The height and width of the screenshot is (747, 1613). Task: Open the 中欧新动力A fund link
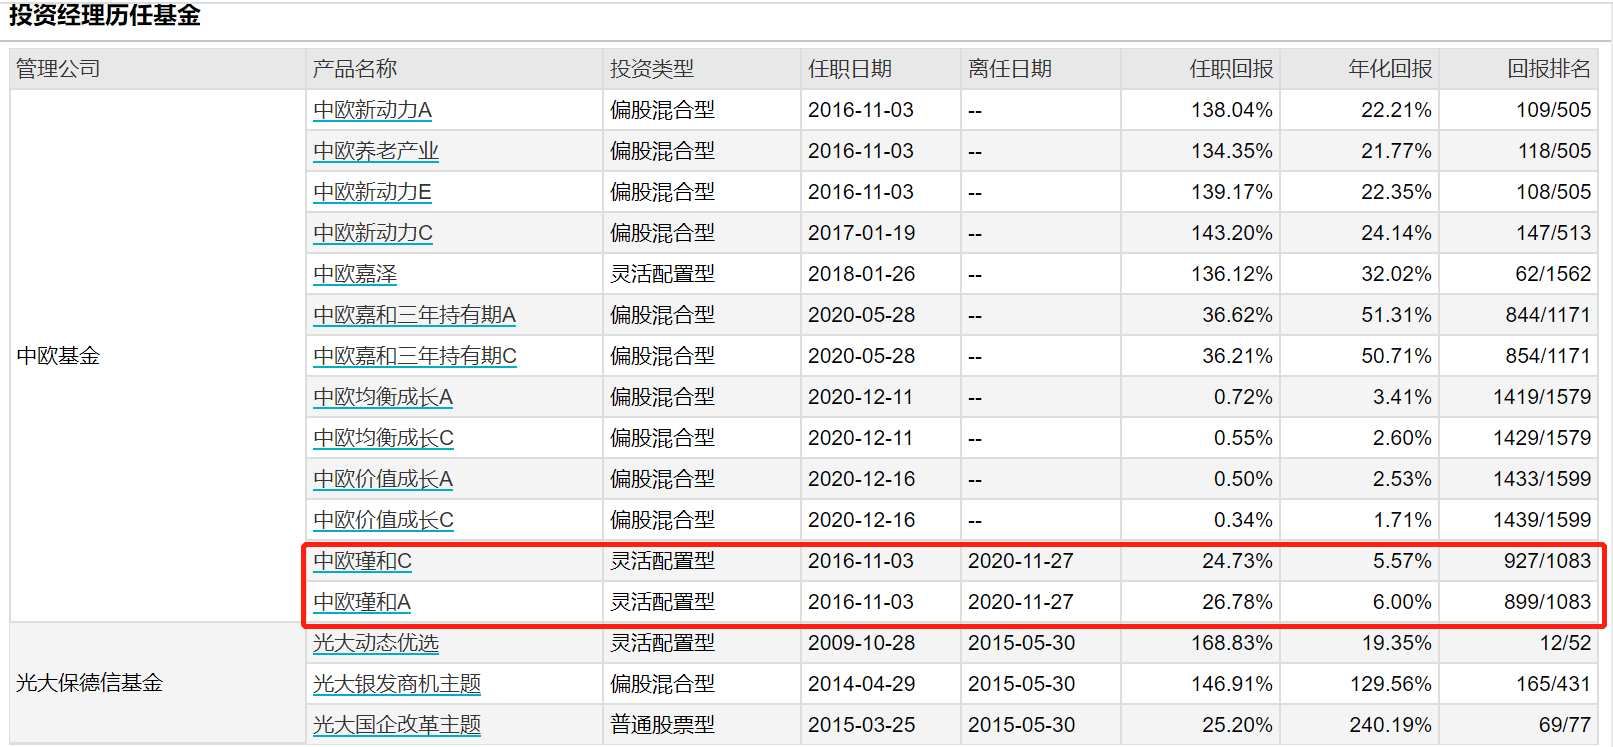pyautogui.click(x=372, y=110)
